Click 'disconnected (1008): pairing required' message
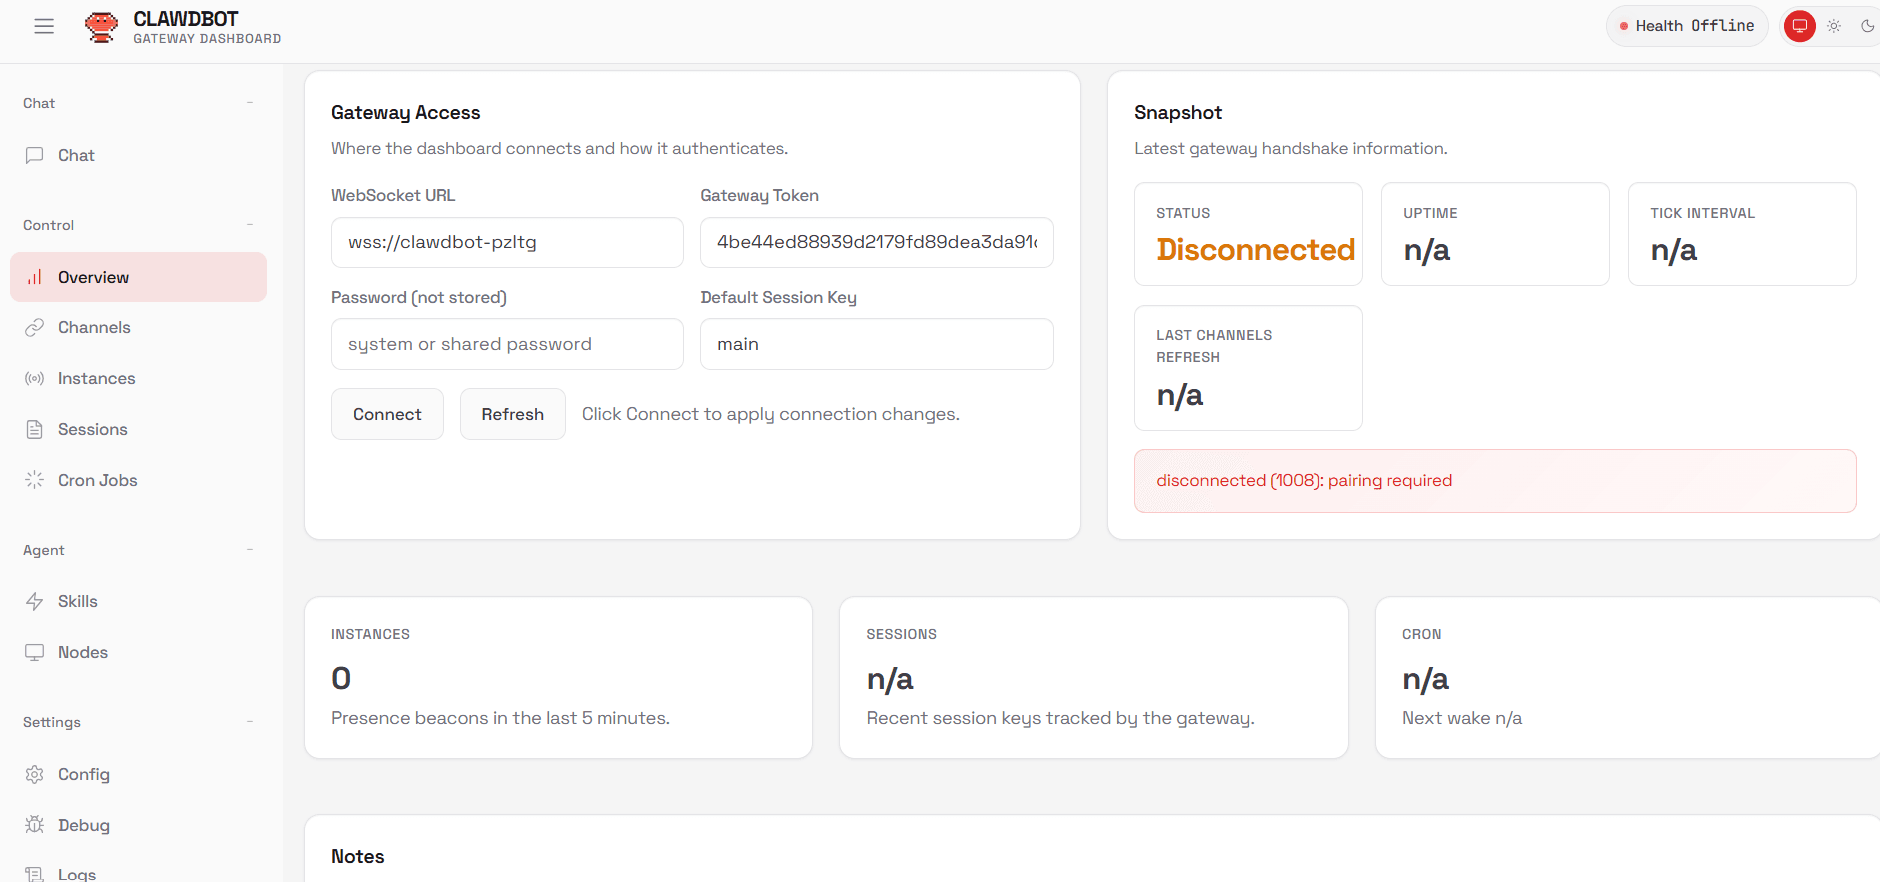 point(1304,480)
